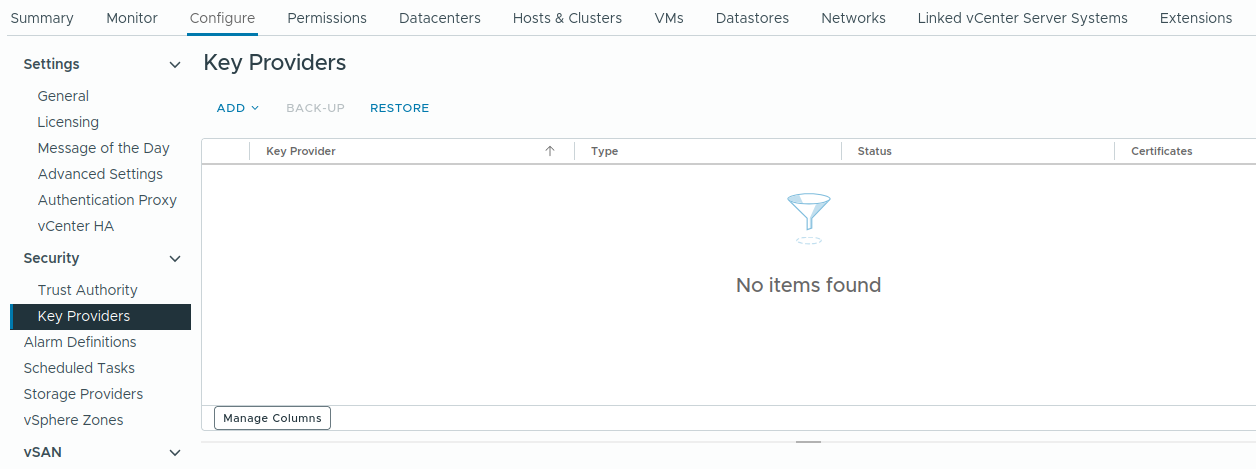Click the Key Provider column header
This screenshot has height=469, width=1256.
pyautogui.click(x=301, y=151)
